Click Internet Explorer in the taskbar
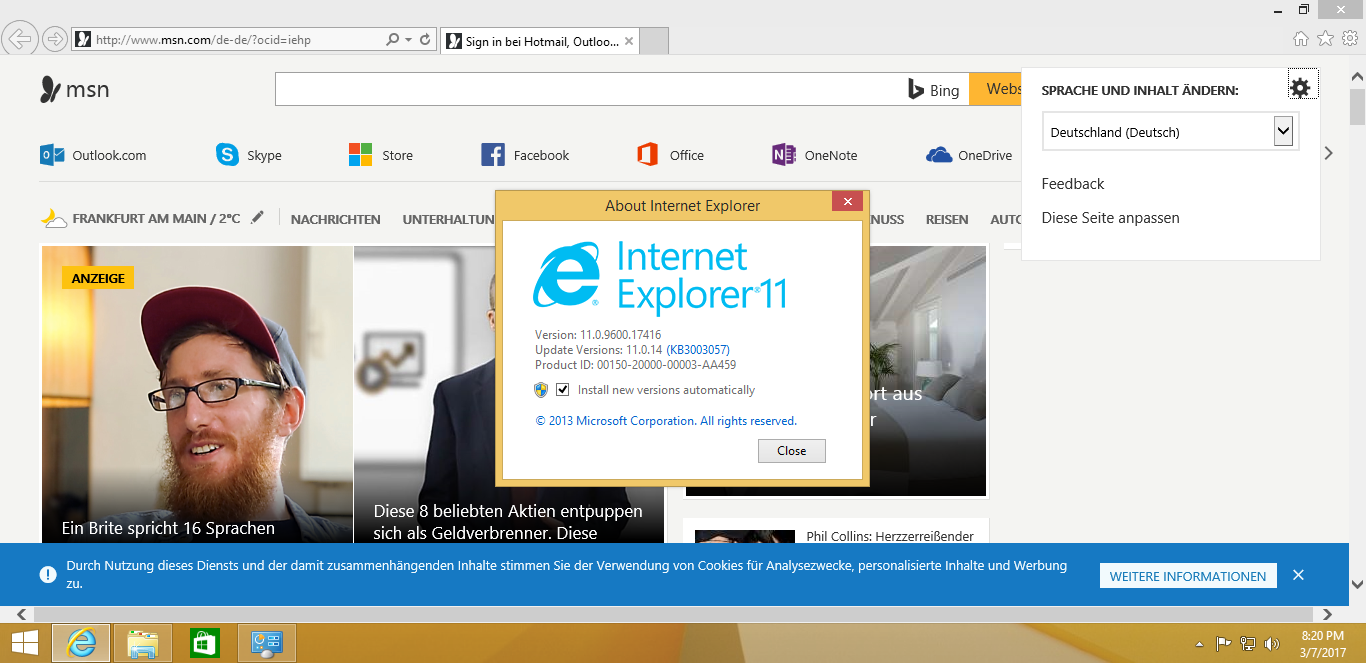This screenshot has height=663, width=1366. click(x=81, y=643)
